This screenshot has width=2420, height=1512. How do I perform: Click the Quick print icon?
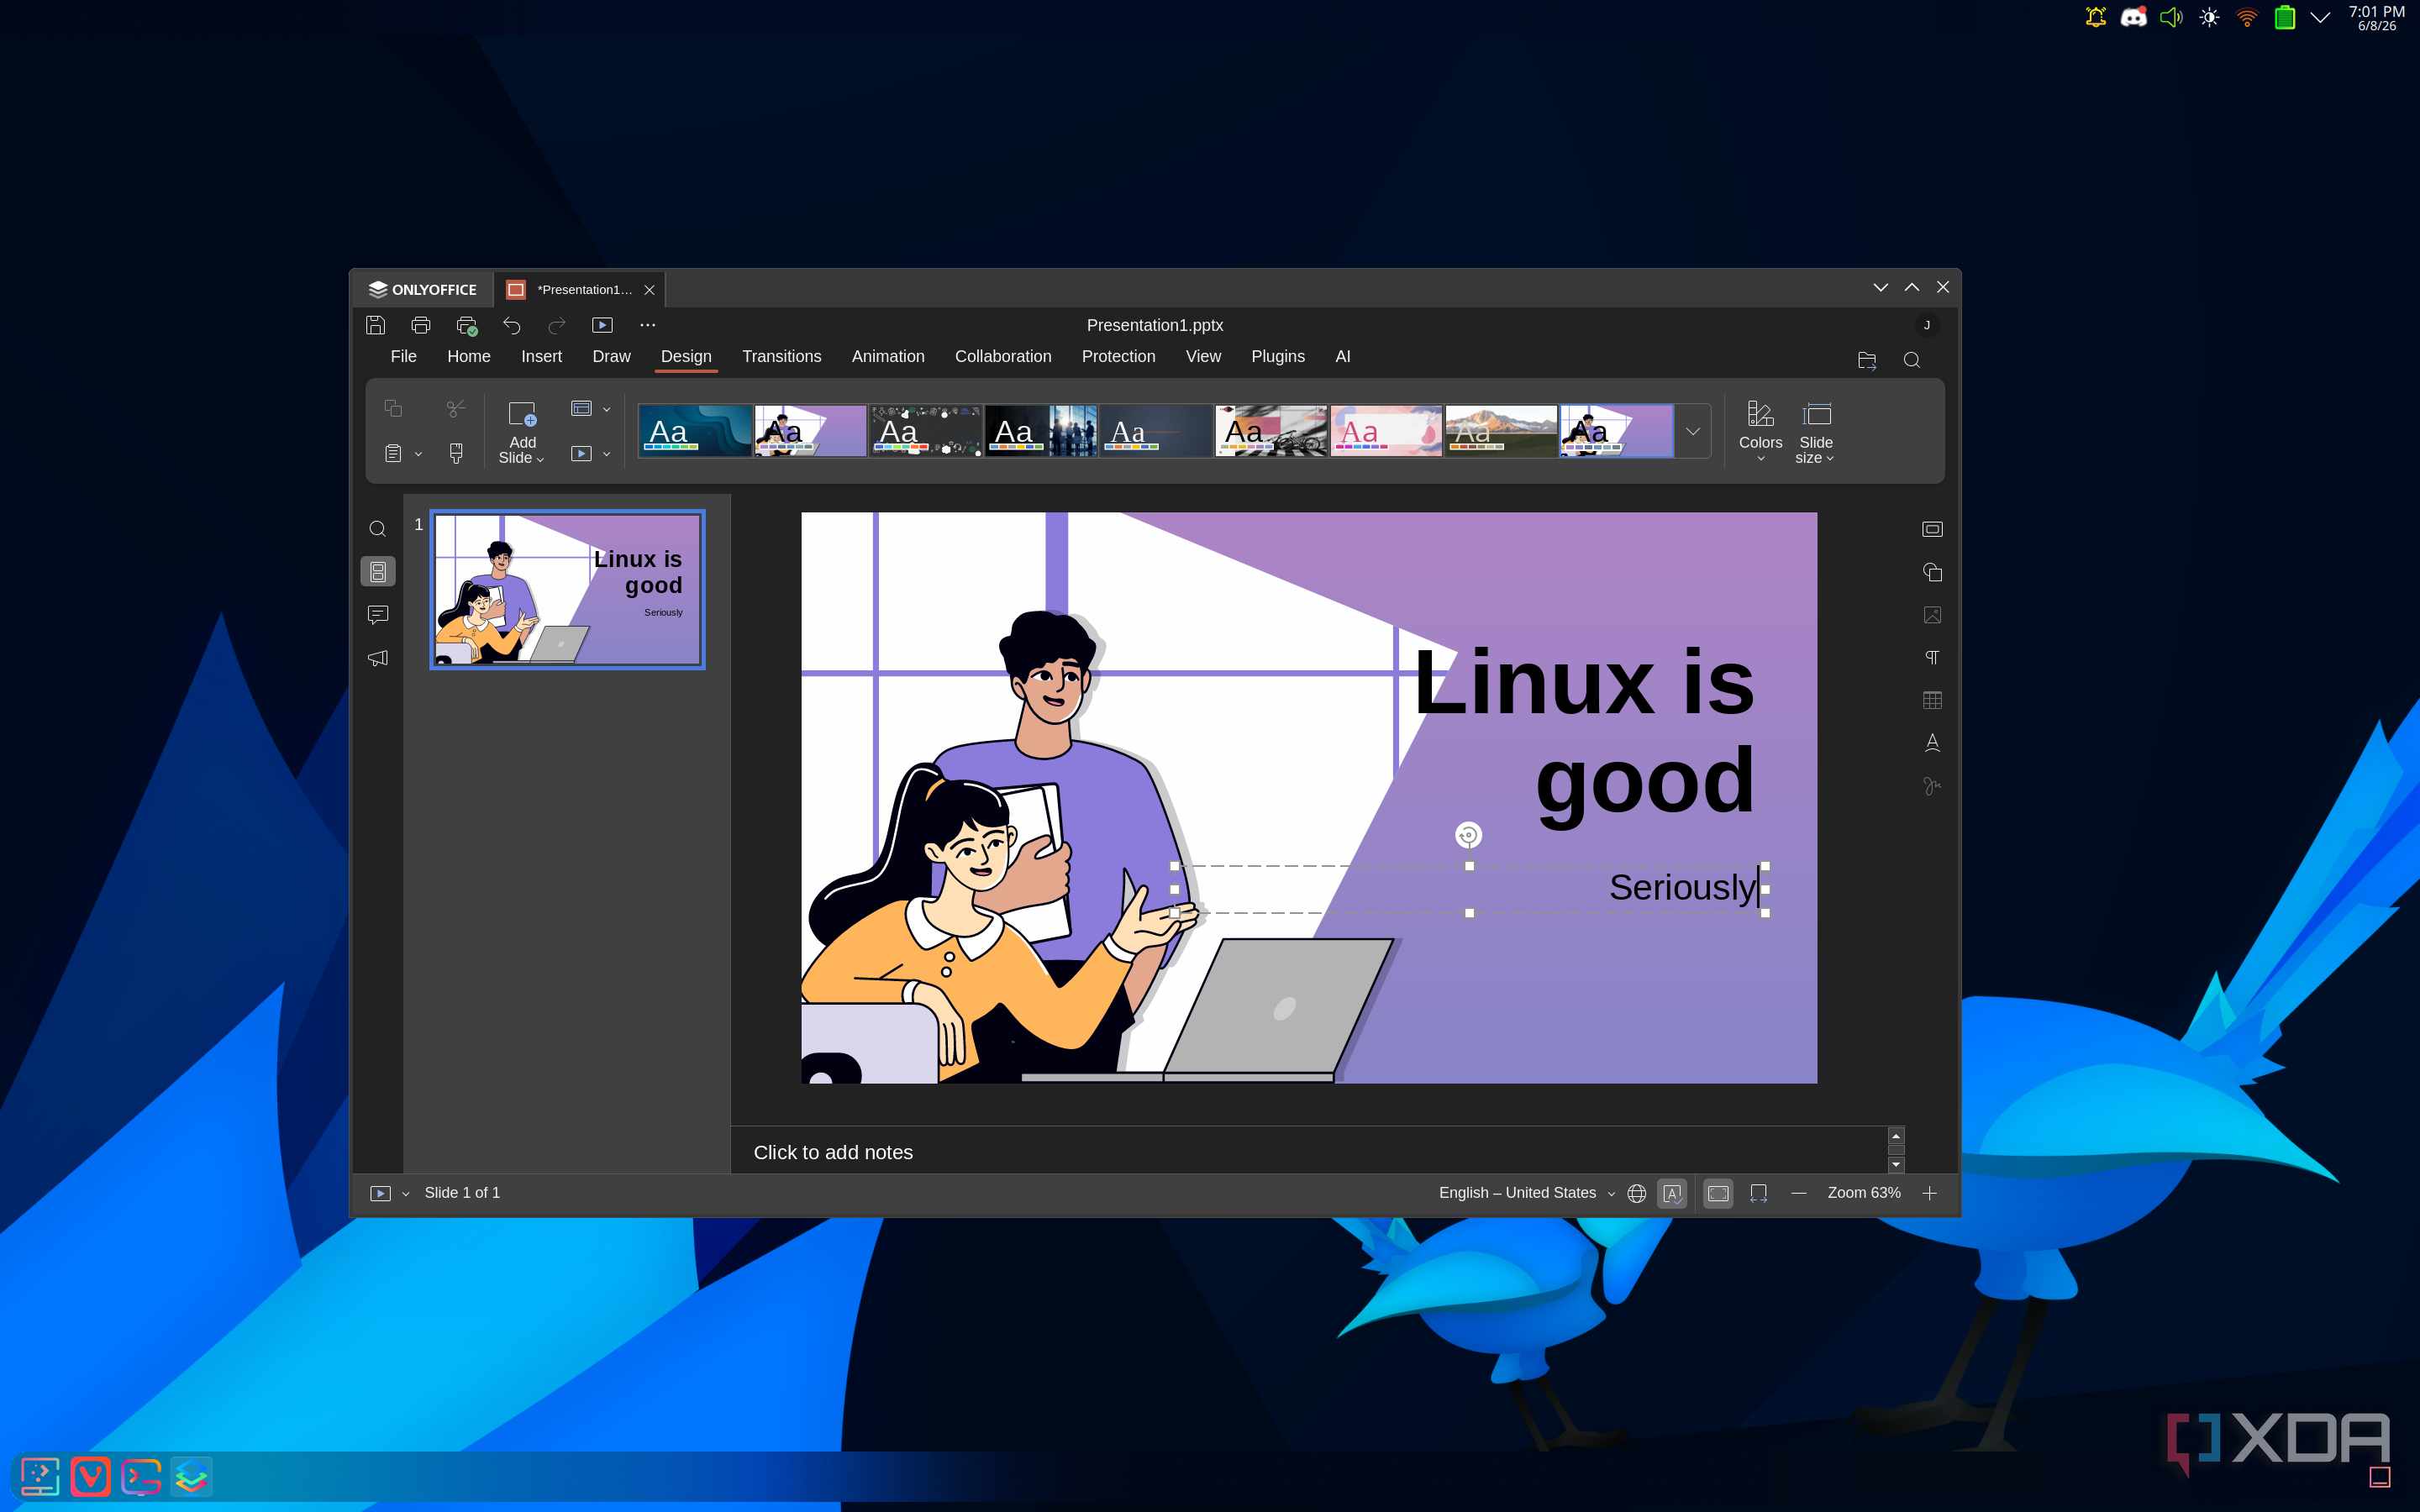466,325
